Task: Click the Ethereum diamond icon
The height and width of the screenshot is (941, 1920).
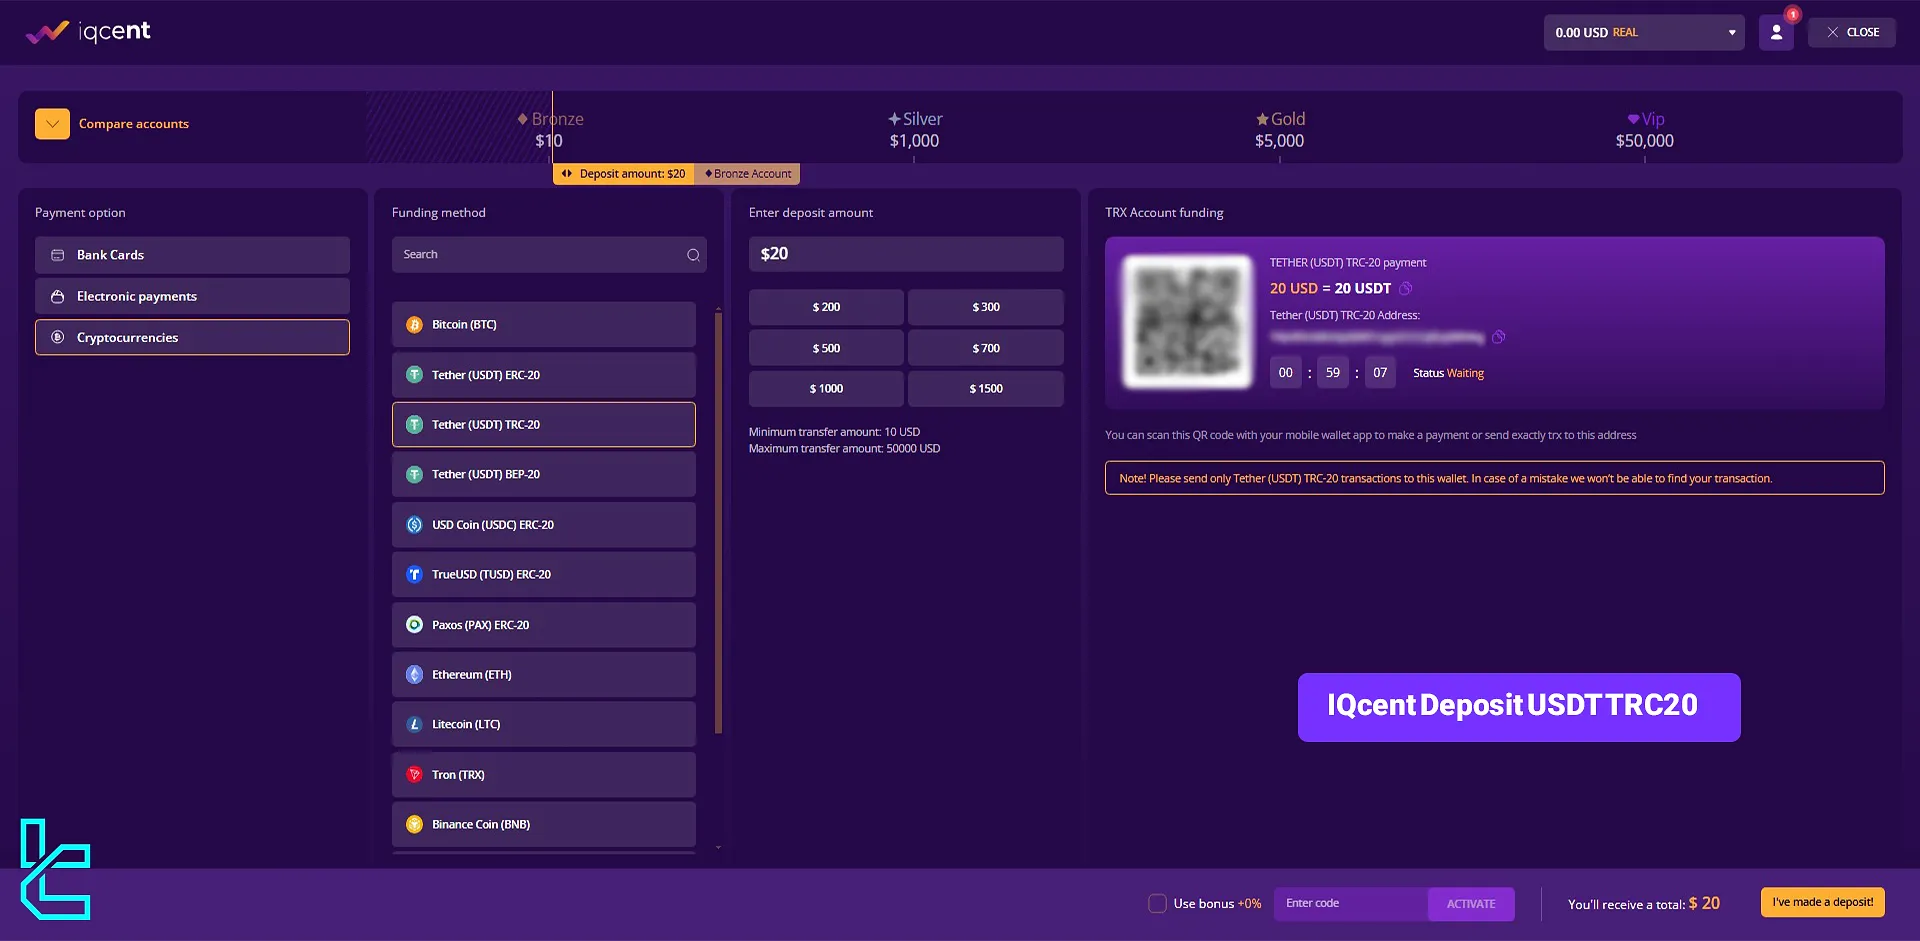Action: (x=414, y=675)
